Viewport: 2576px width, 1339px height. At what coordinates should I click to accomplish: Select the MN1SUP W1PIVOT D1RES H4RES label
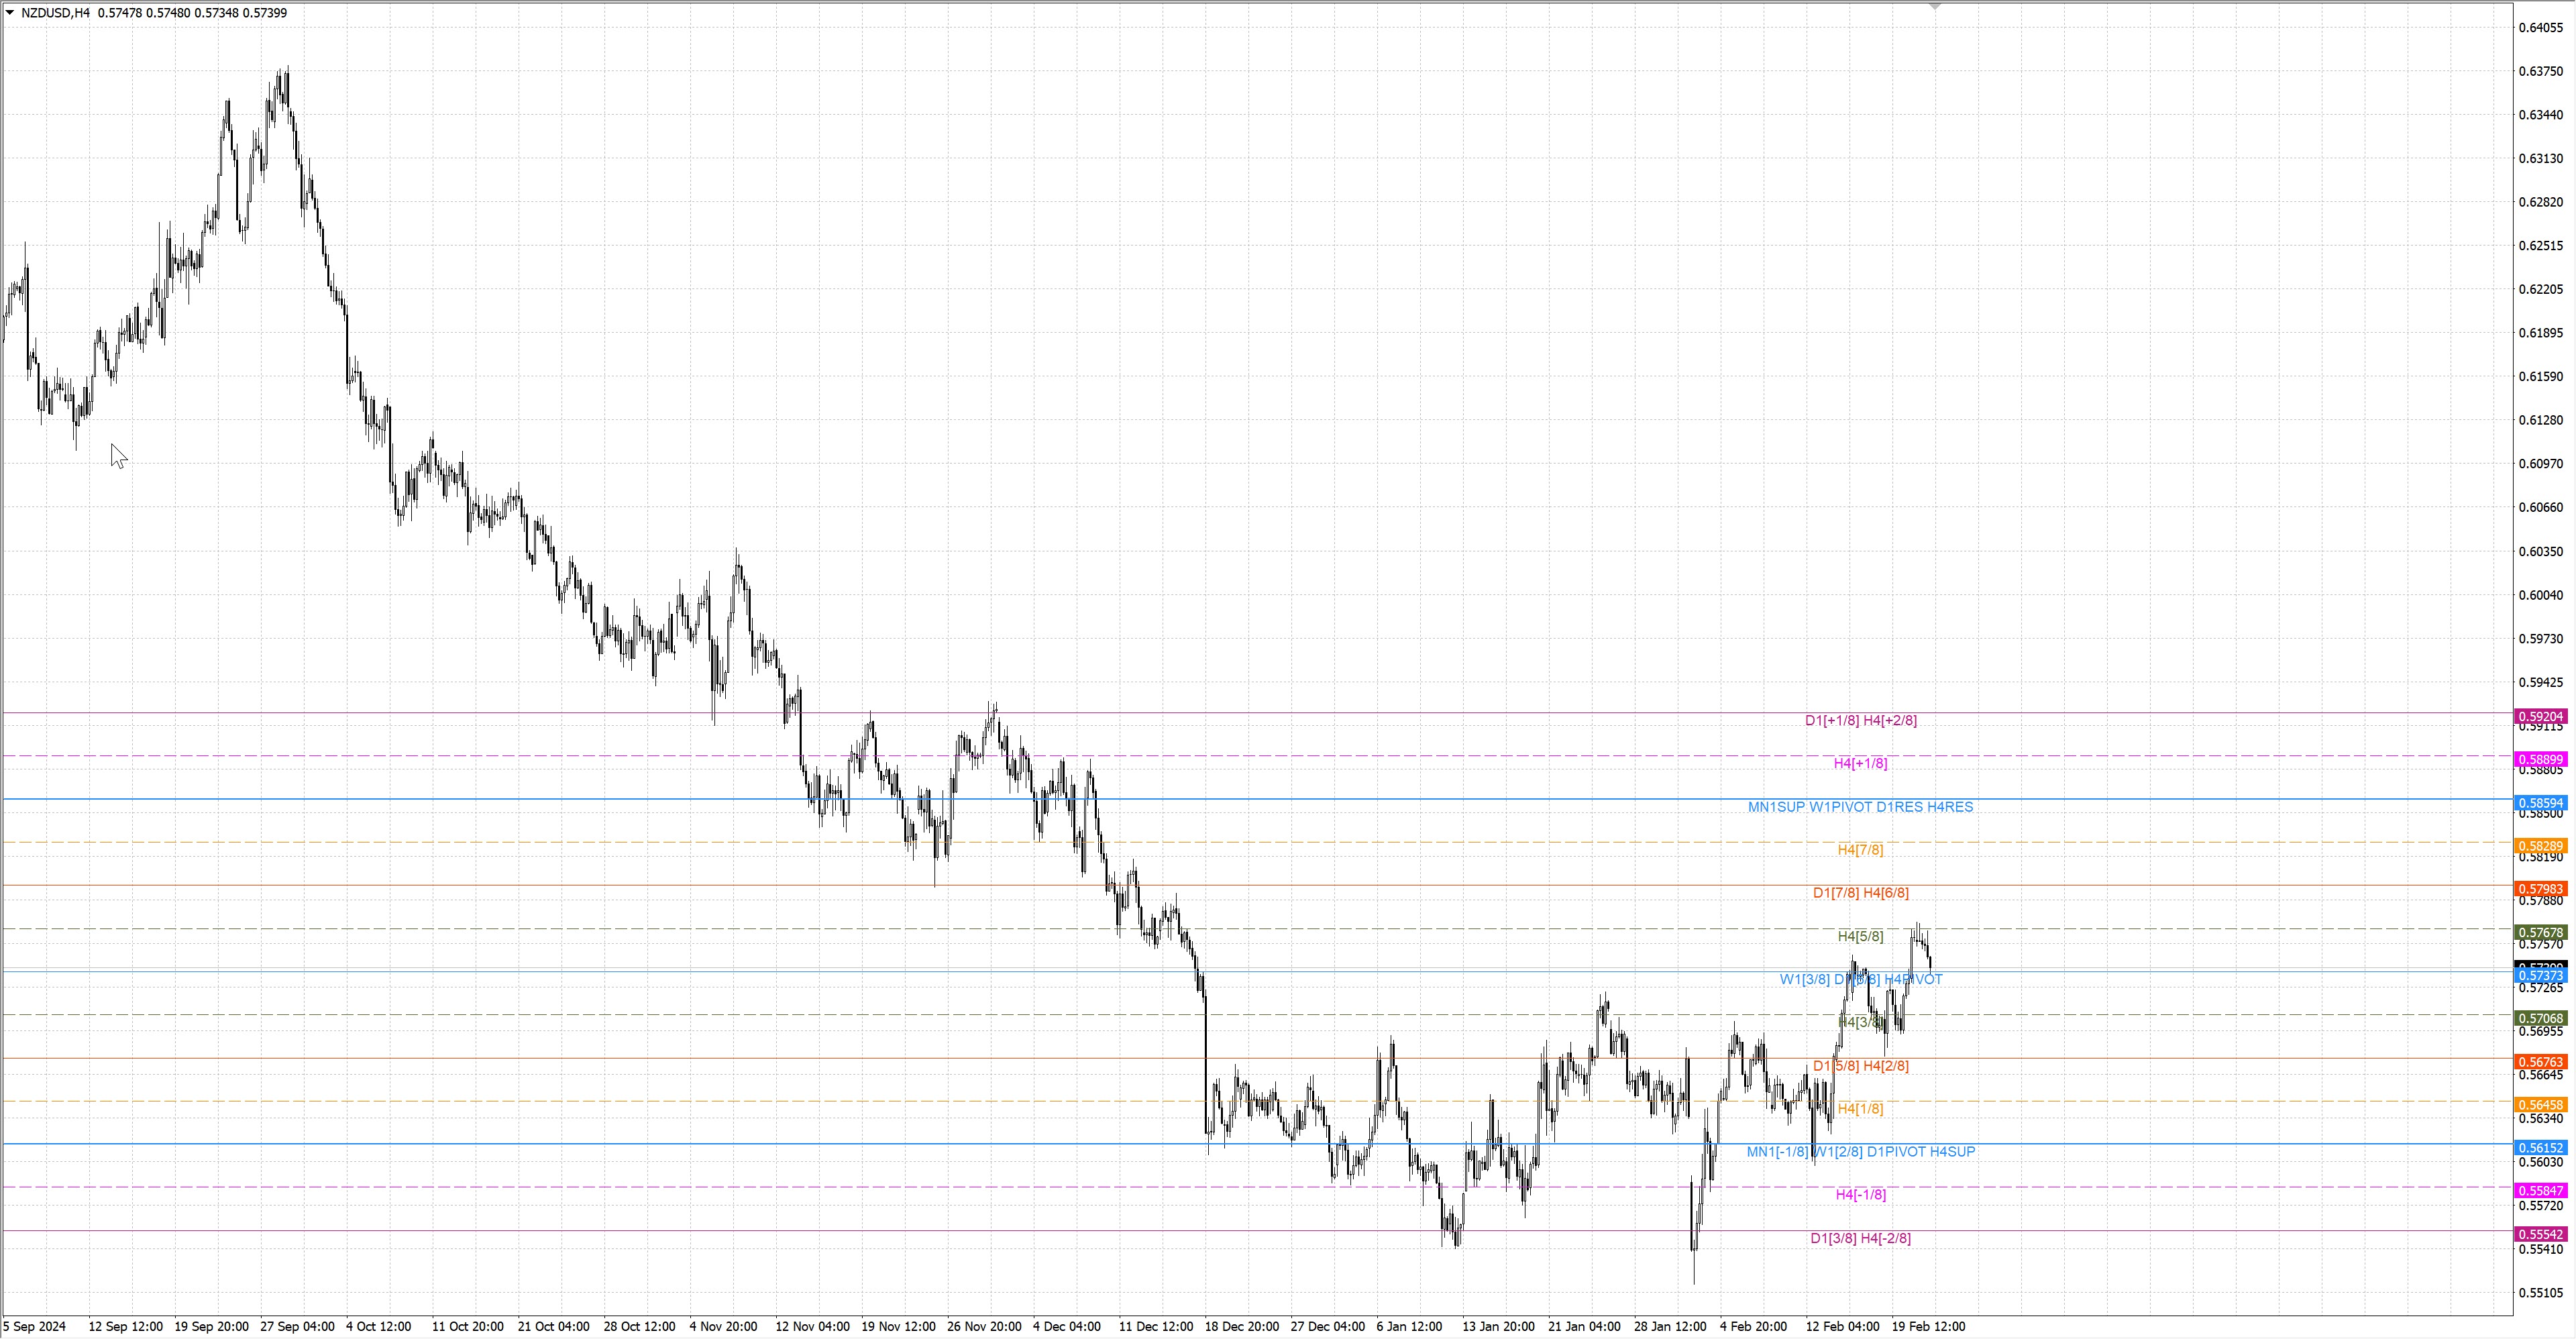point(1860,807)
